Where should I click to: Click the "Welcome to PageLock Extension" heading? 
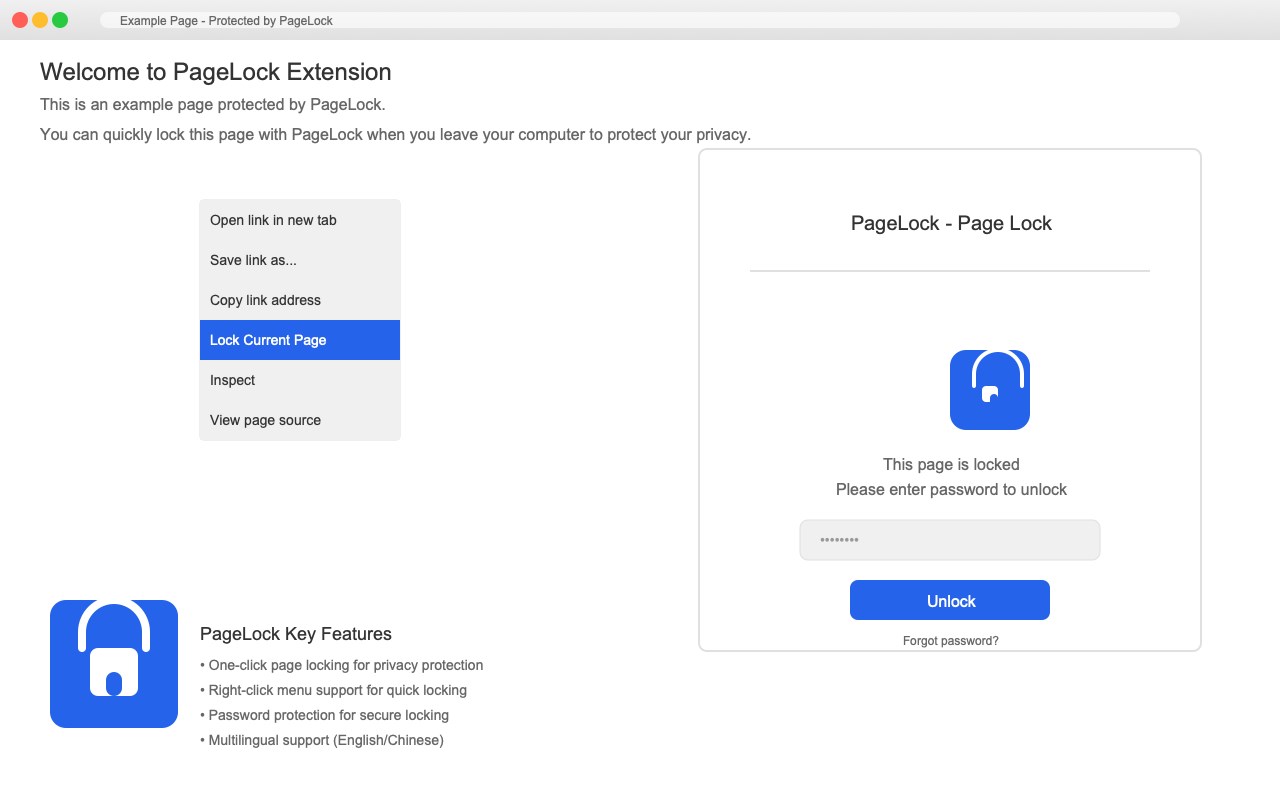tap(216, 72)
